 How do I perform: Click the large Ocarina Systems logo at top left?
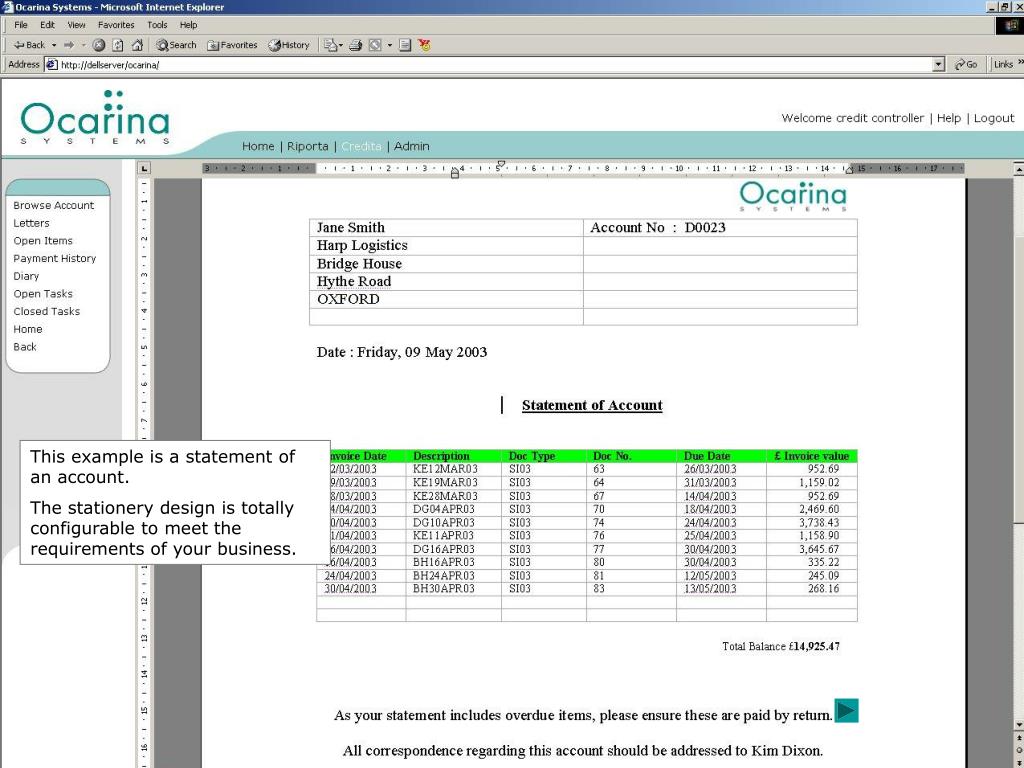pyautogui.click(x=95, y=118)
